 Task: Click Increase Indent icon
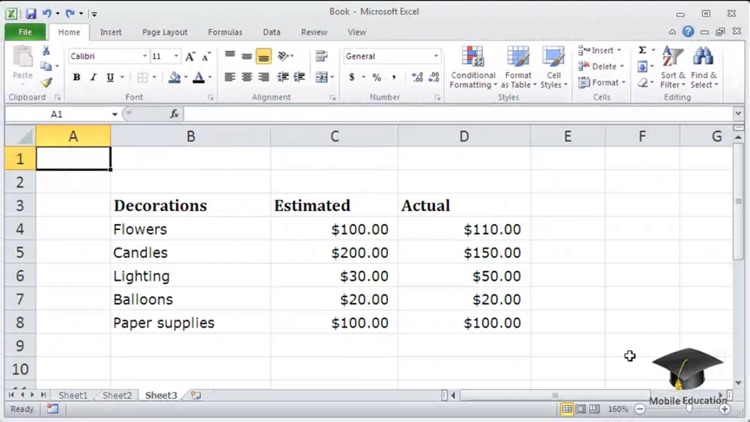click(299, 77)
